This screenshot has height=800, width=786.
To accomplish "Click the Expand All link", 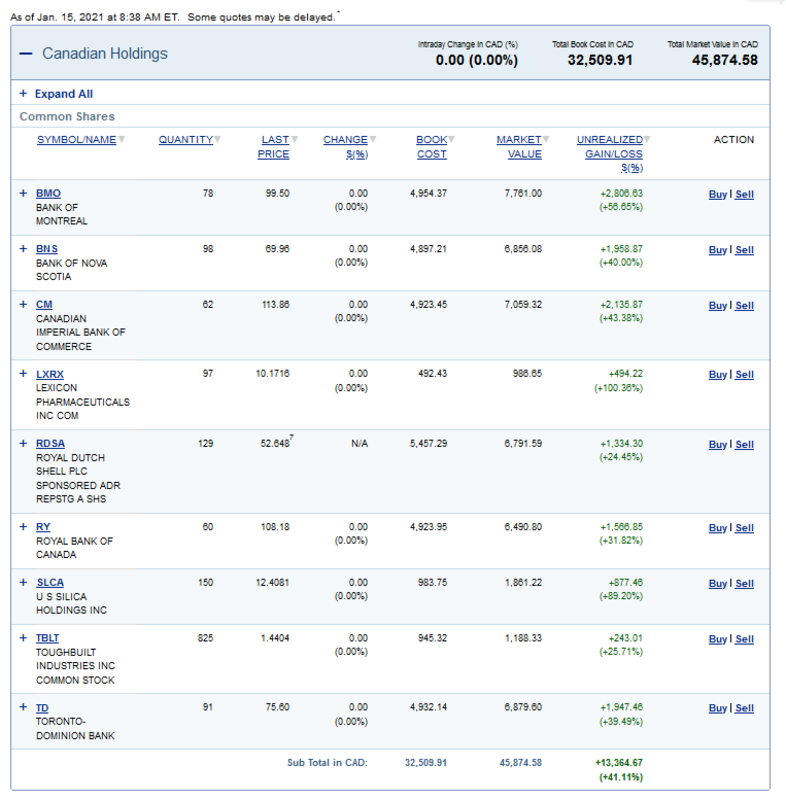I will 64,94.
